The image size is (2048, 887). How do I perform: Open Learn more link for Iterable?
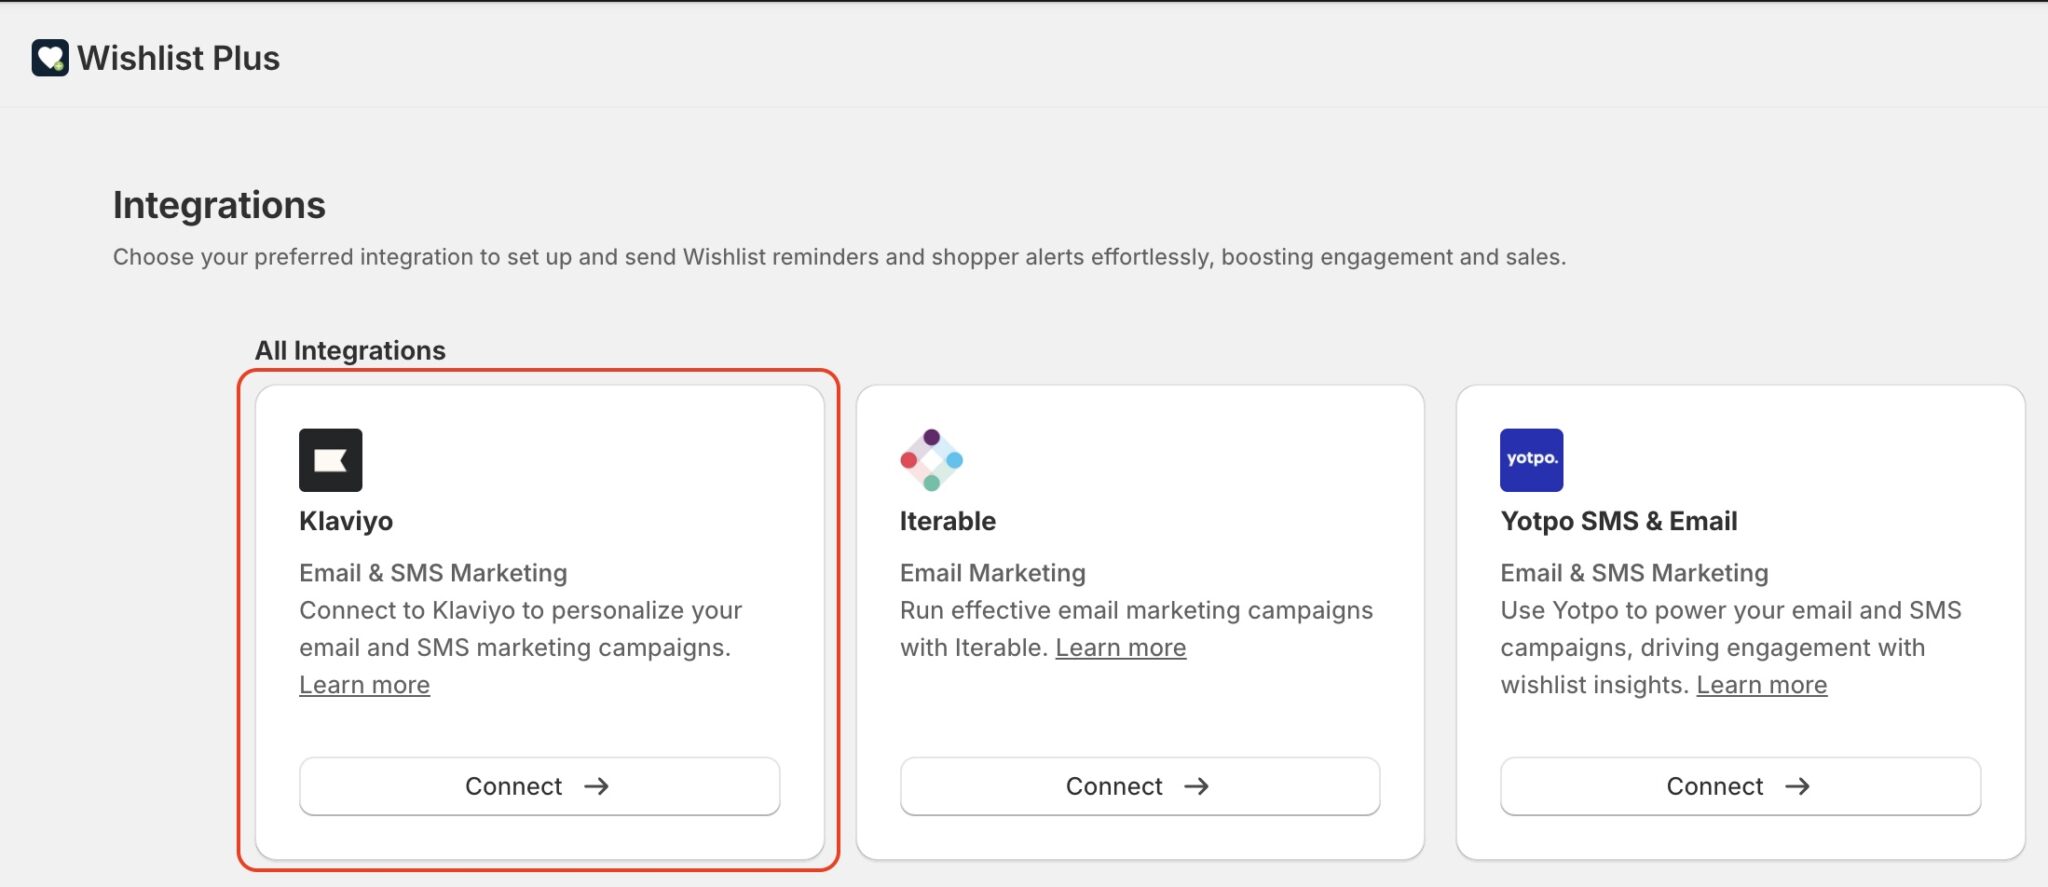click(x=1121, y=648)
